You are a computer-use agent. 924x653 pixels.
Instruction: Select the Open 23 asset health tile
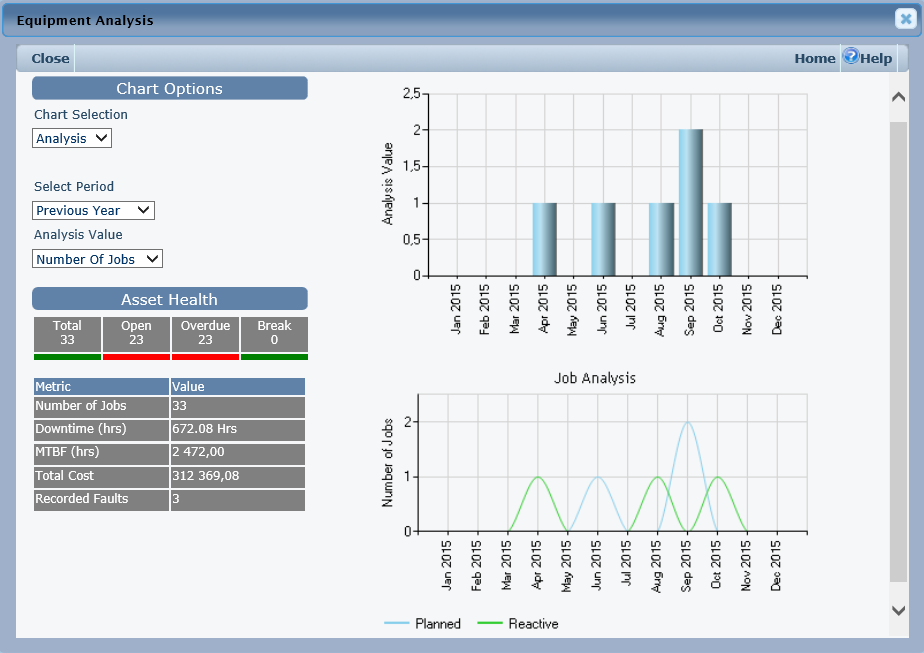[x=136, y=333]
